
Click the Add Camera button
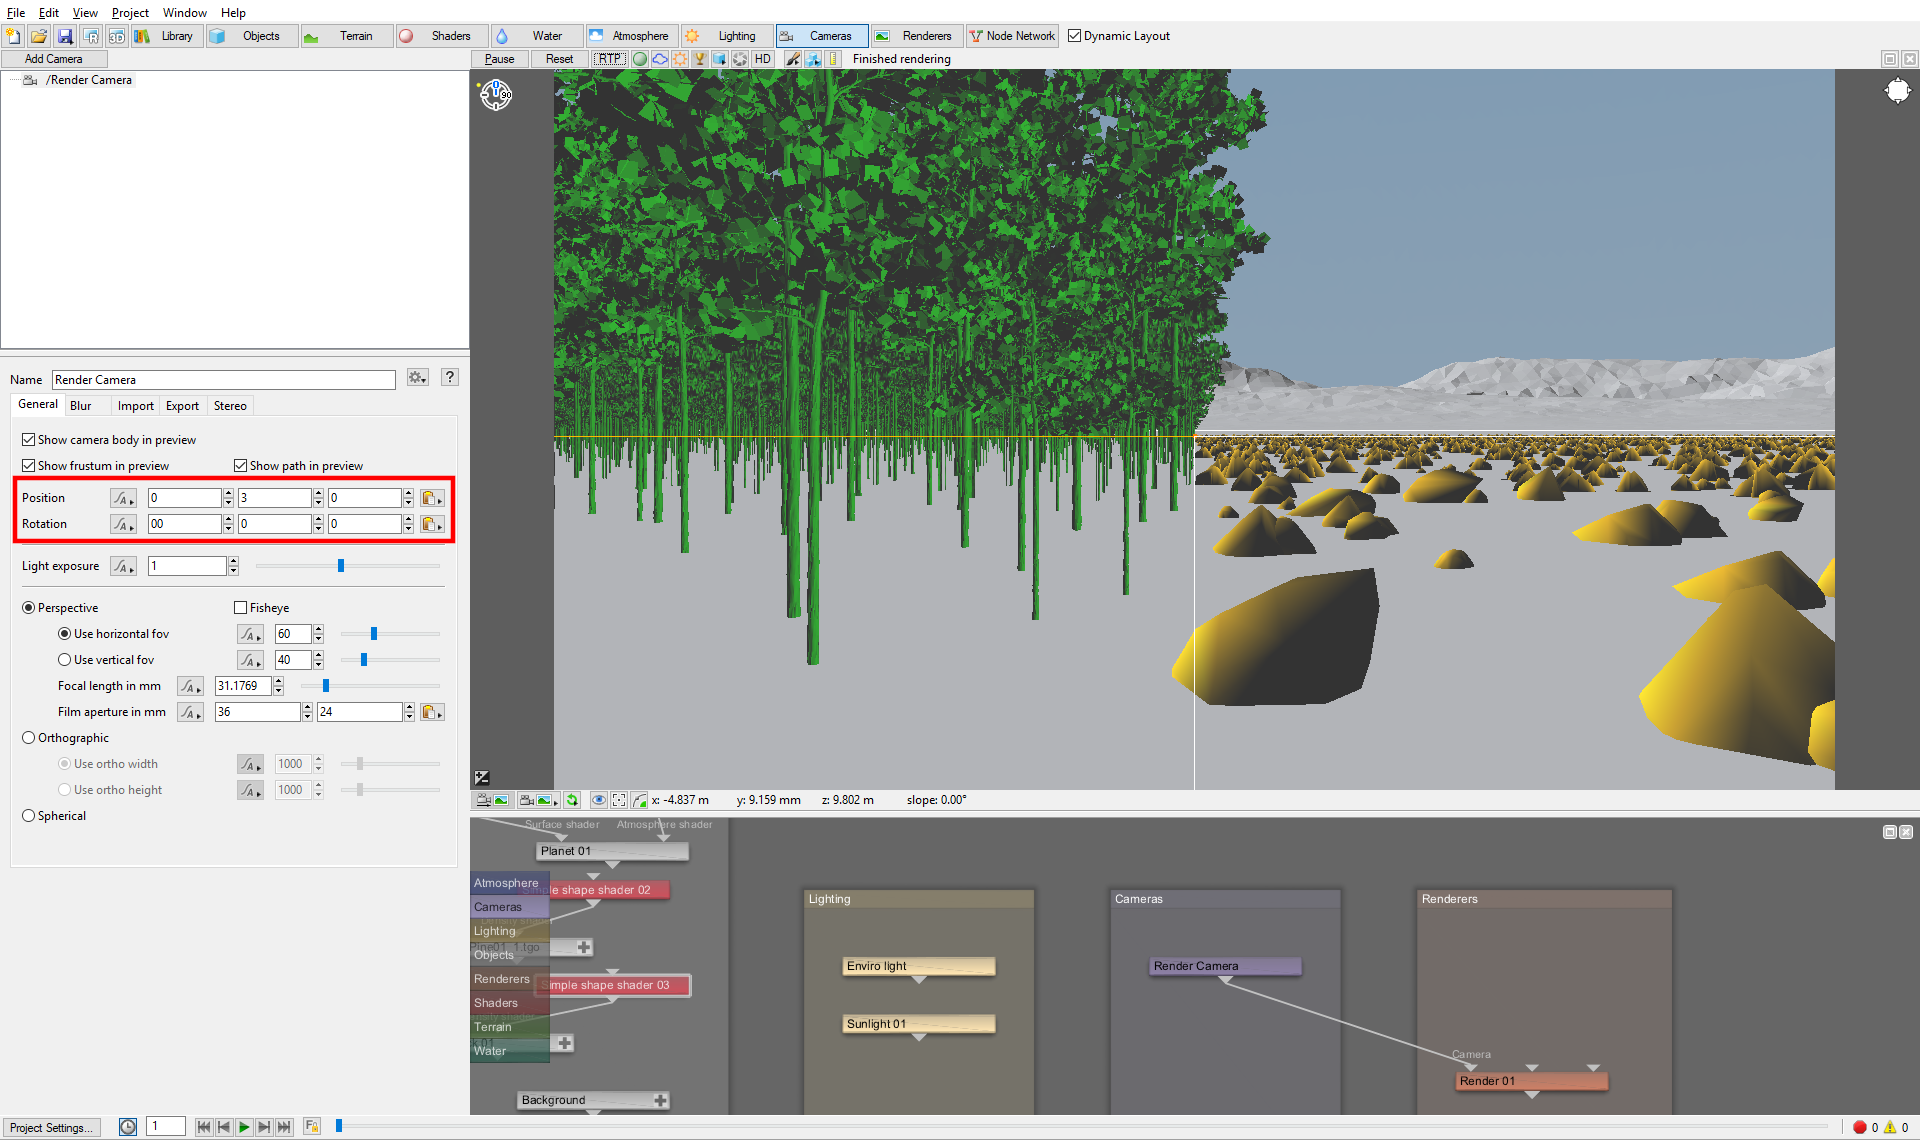(54, 59)
